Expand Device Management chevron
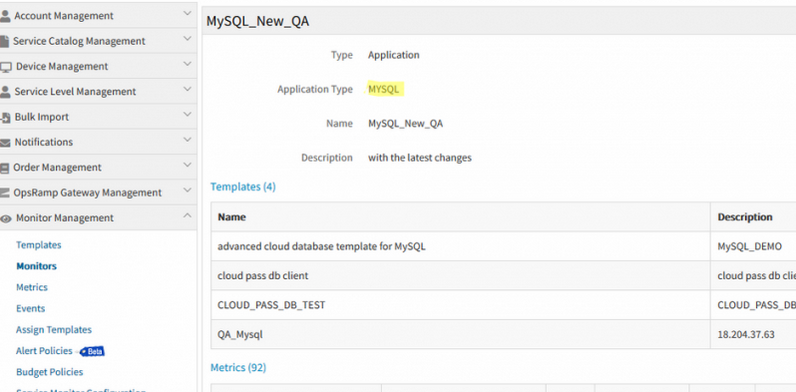The width and height of the screenshot is (796, 392). pos(187,64)
